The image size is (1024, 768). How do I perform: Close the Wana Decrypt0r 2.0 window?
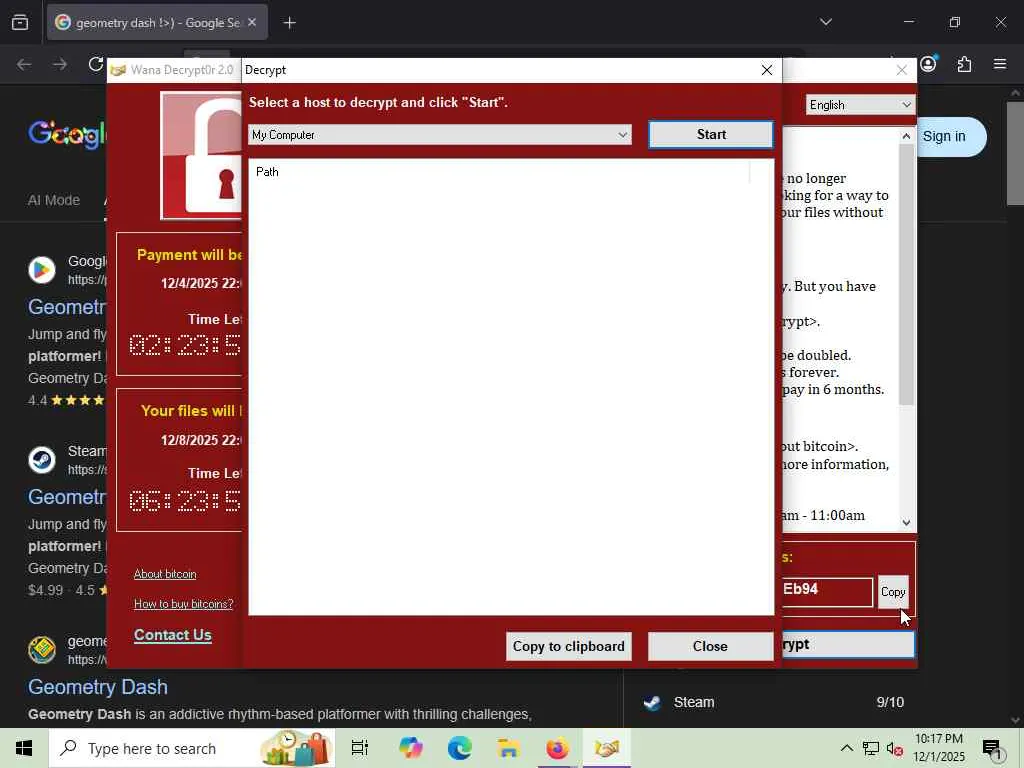901,70
